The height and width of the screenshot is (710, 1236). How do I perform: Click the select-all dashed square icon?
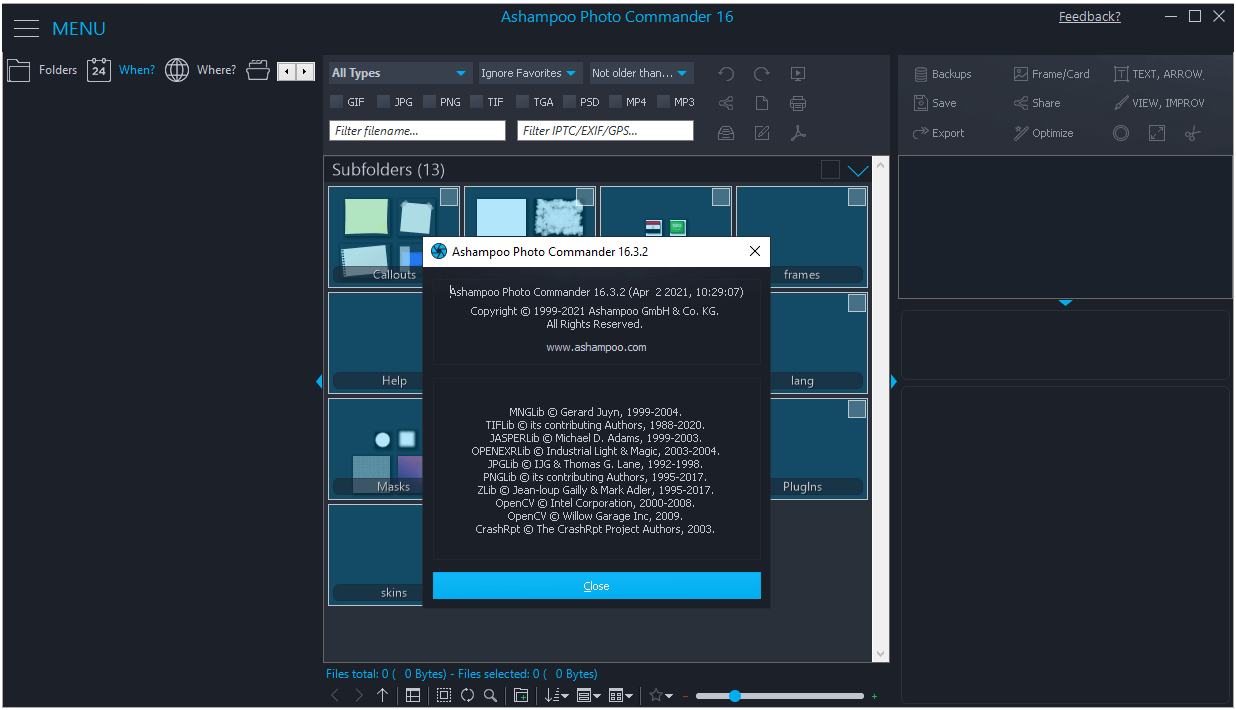coord(444,695)
